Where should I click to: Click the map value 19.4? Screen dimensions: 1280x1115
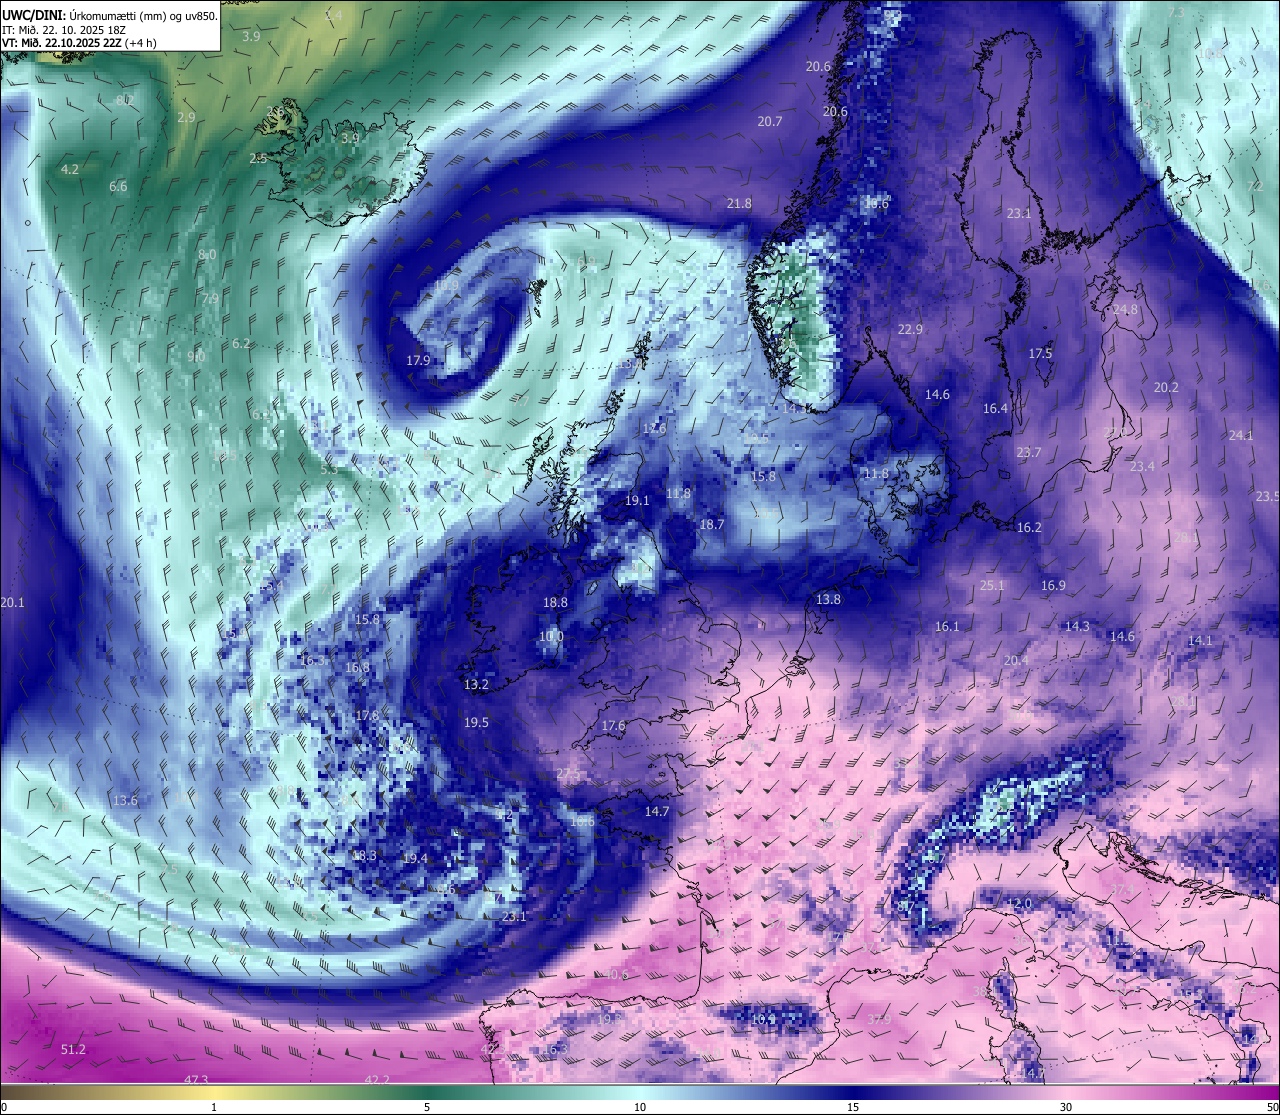click(414, 858)
